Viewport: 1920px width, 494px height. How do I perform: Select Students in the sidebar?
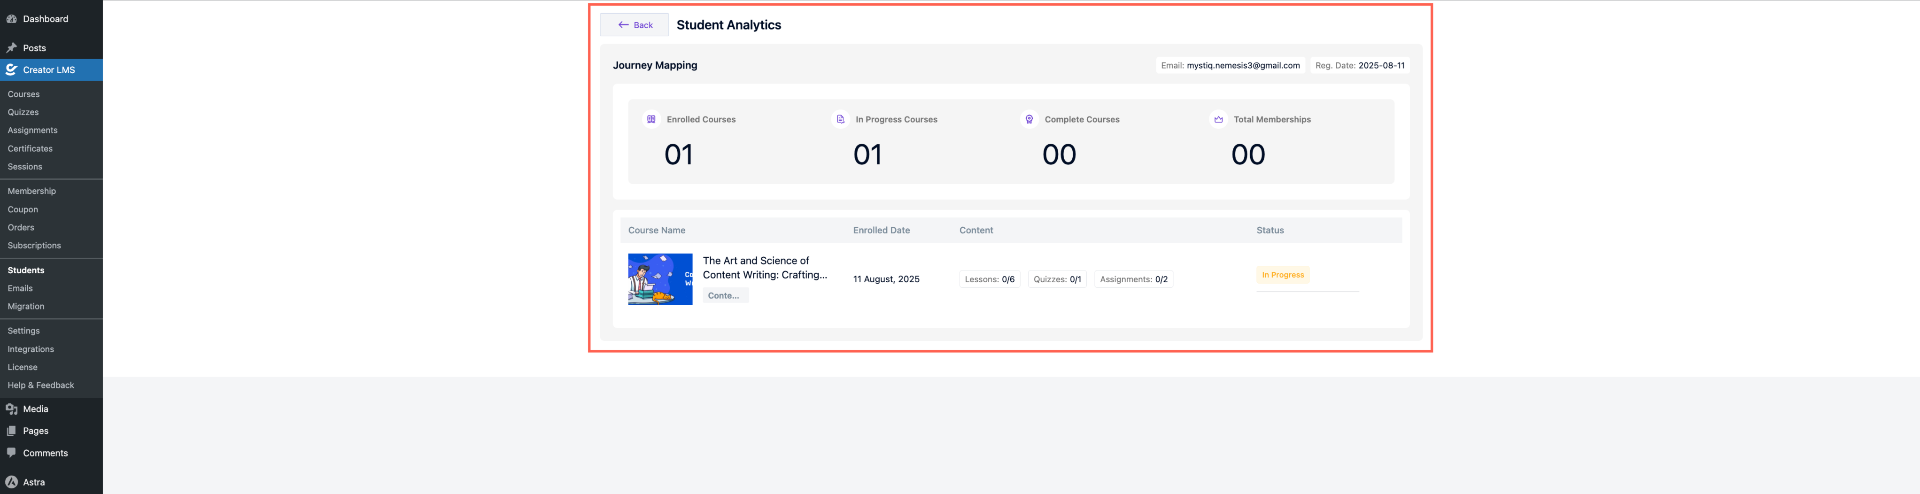(x=26, y=270)
